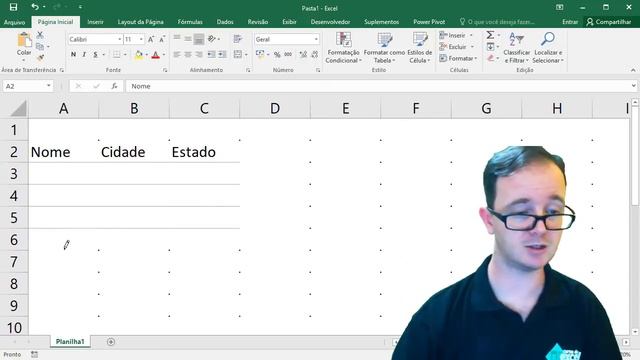Activate the Format Painter brush
The width and height of the screenshot is (640, 360).
[x=40, y=58]
